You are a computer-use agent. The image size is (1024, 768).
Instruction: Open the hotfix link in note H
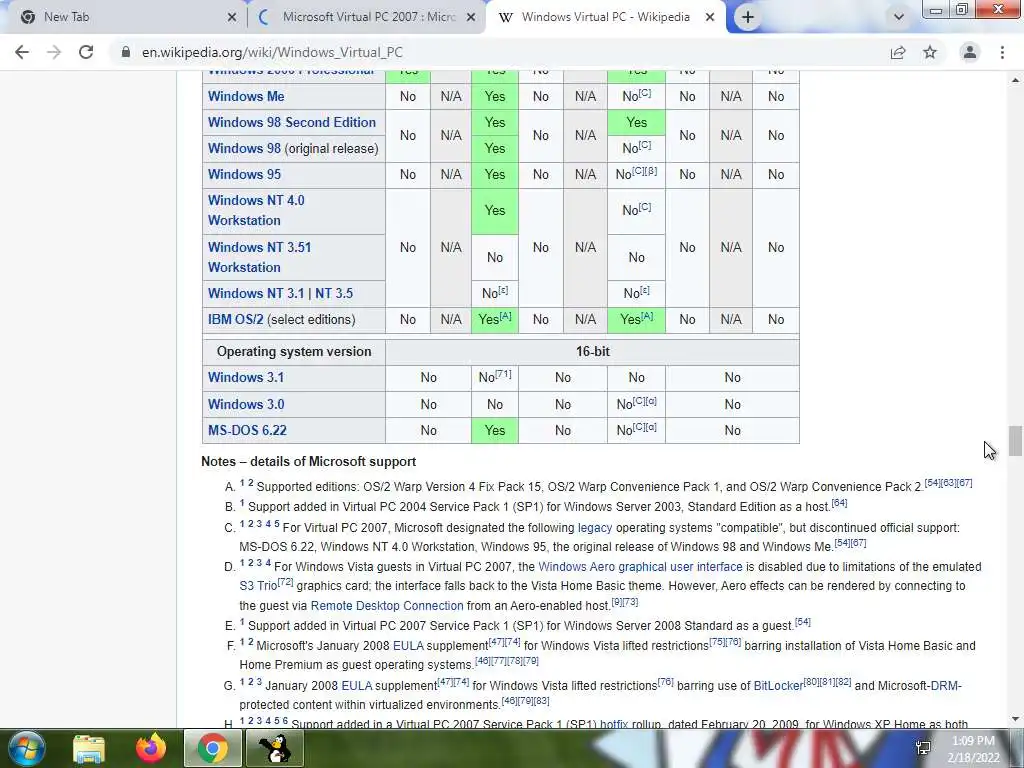point(614,724)
